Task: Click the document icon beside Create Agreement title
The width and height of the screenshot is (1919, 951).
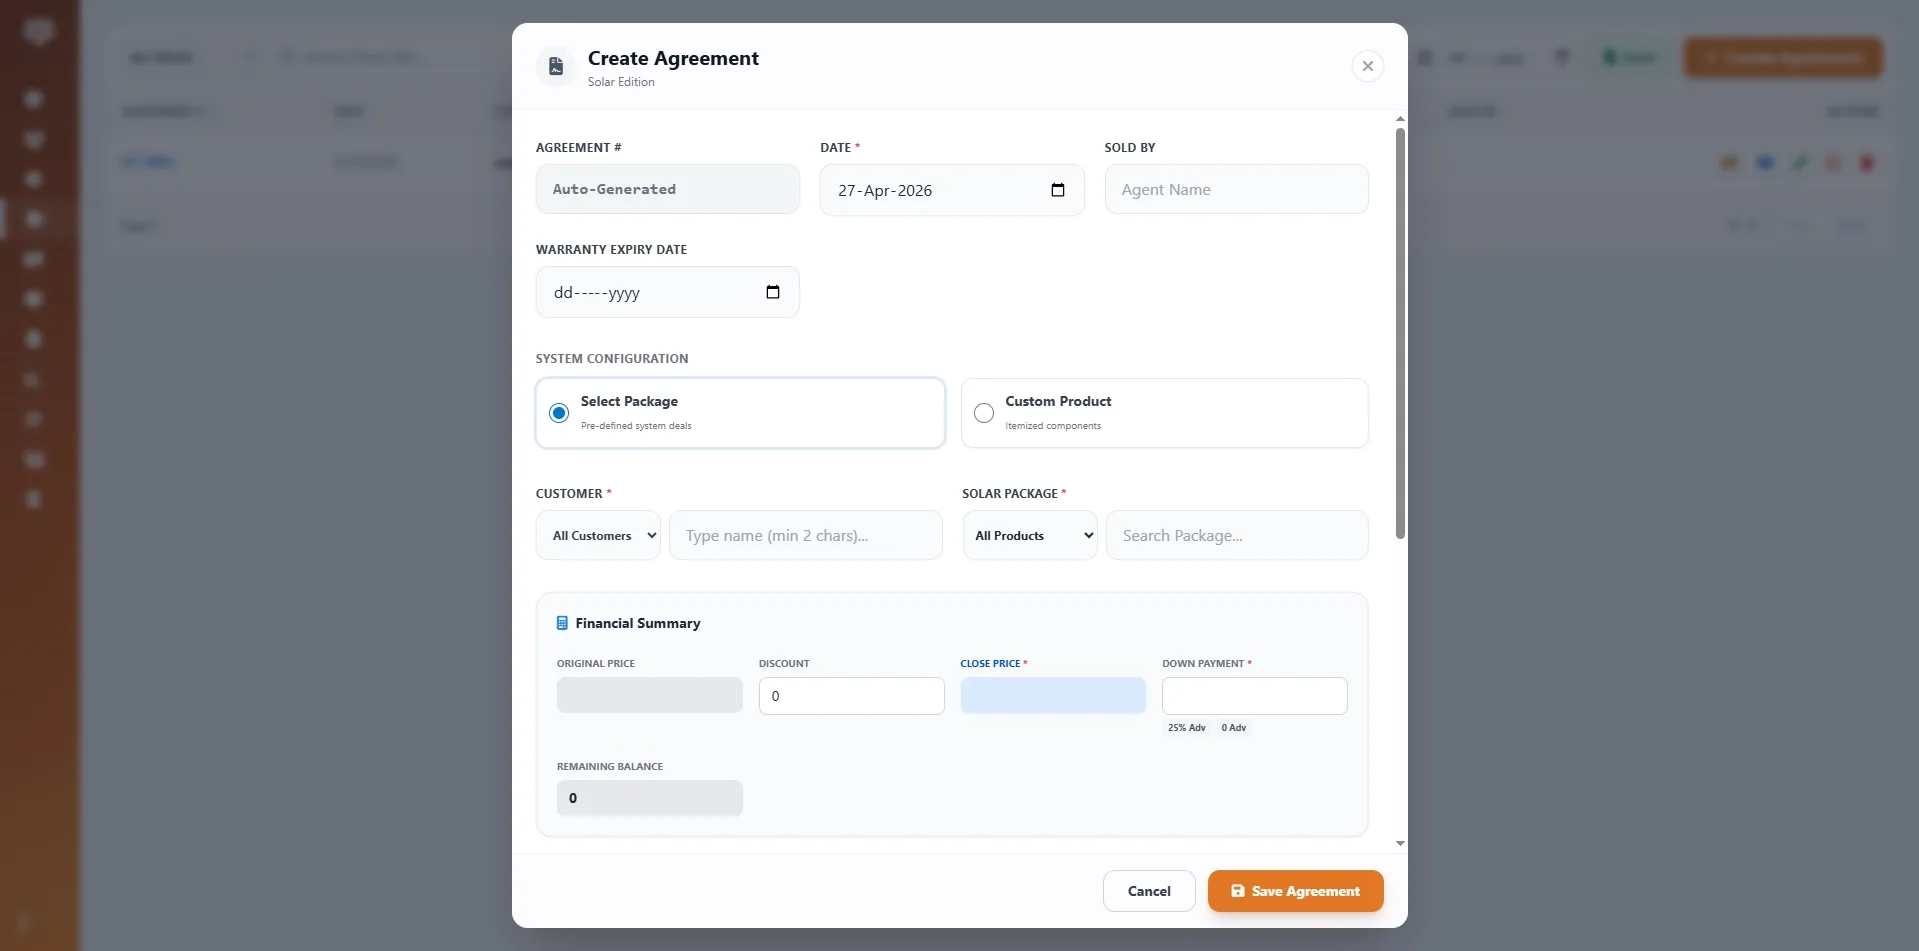Action: 556,66
